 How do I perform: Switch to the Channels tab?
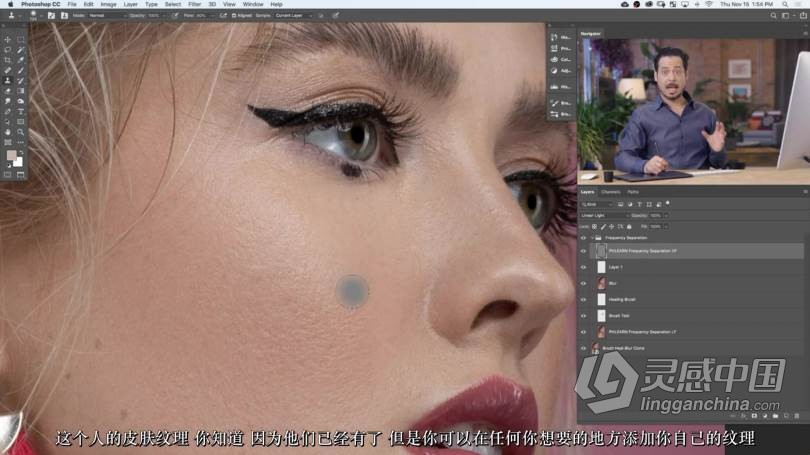pos(611,192)
